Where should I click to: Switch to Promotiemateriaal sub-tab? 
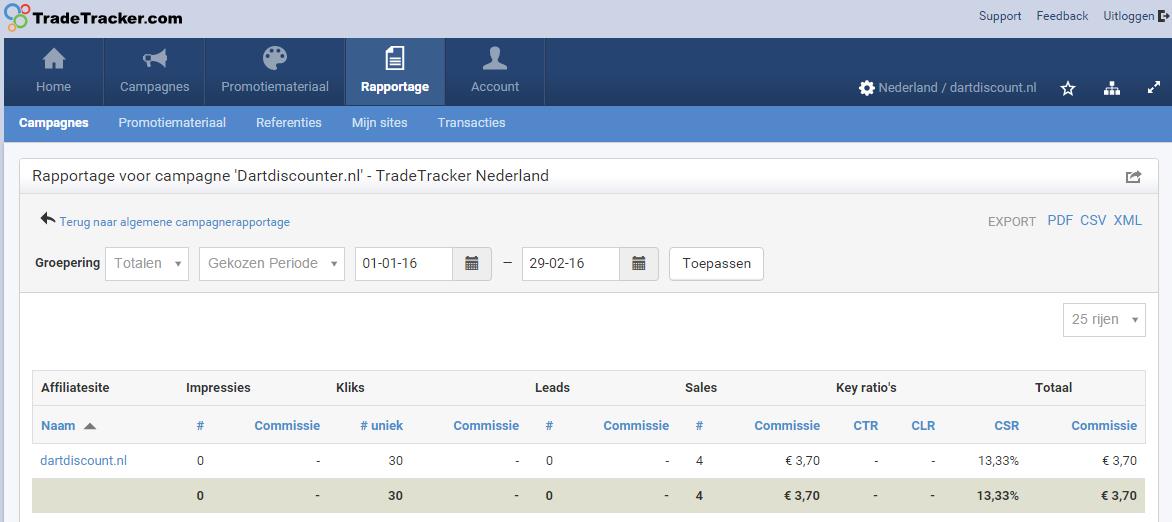coord(172,123)
